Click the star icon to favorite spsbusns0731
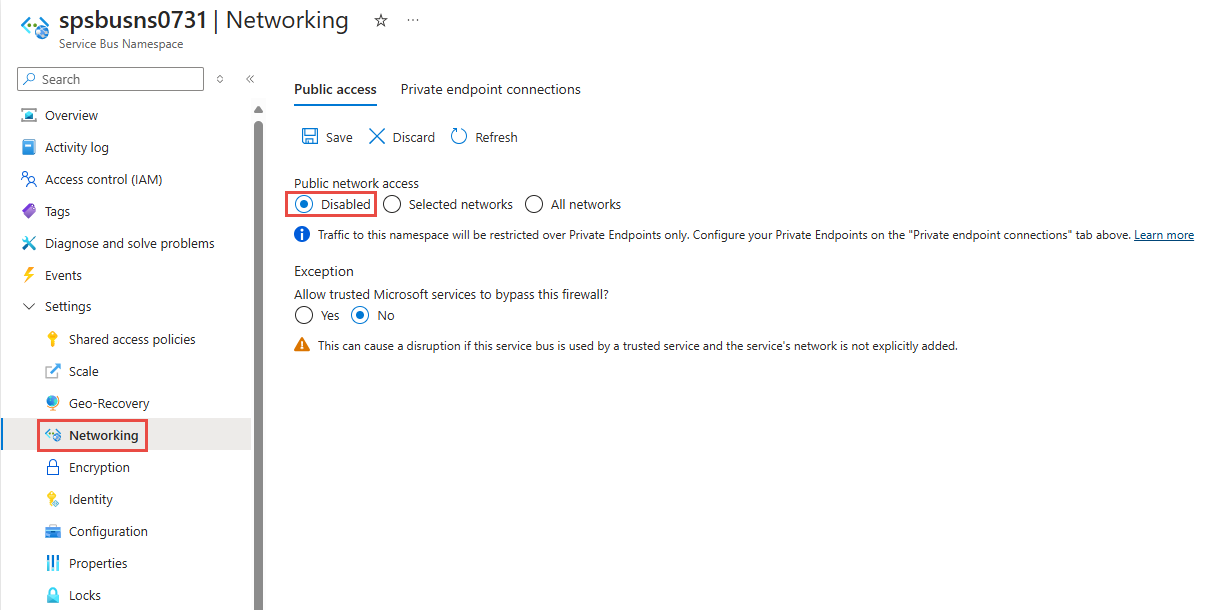 380,19
